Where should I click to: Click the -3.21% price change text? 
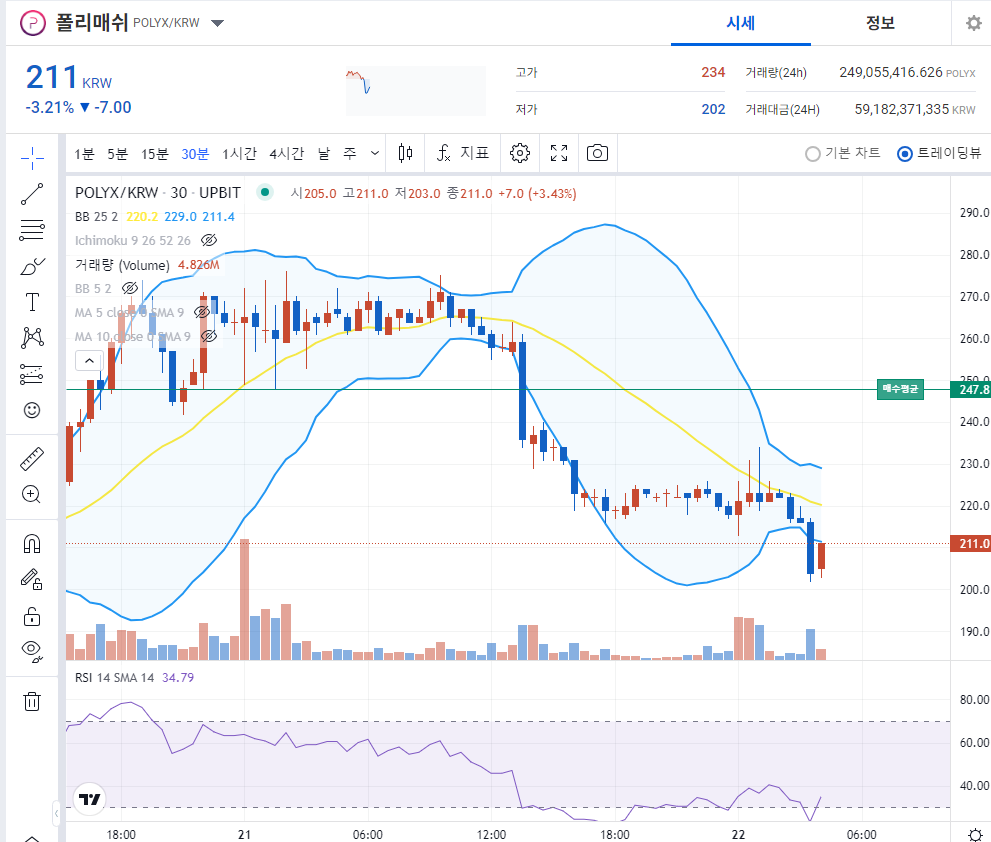(x=49, y=107)
